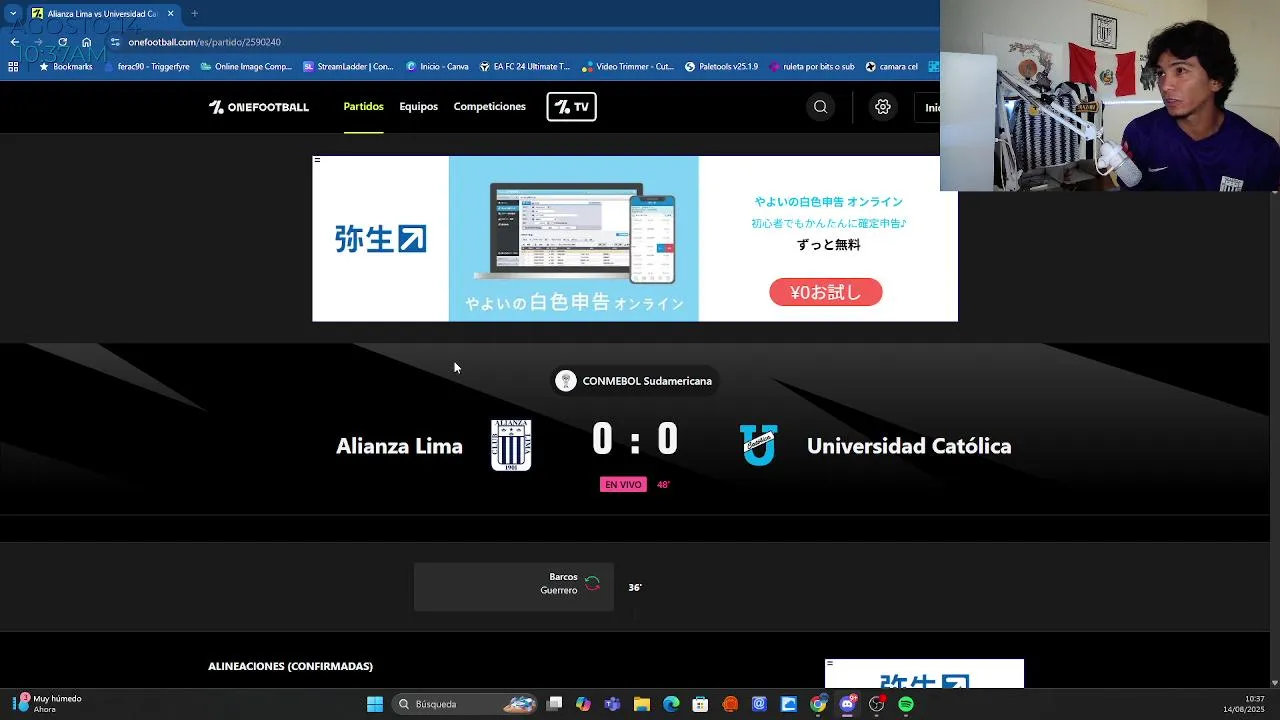This screenshot has height=720, width=1280.
Task: Click the Alianza Lima team name
Action: (399, 446)
